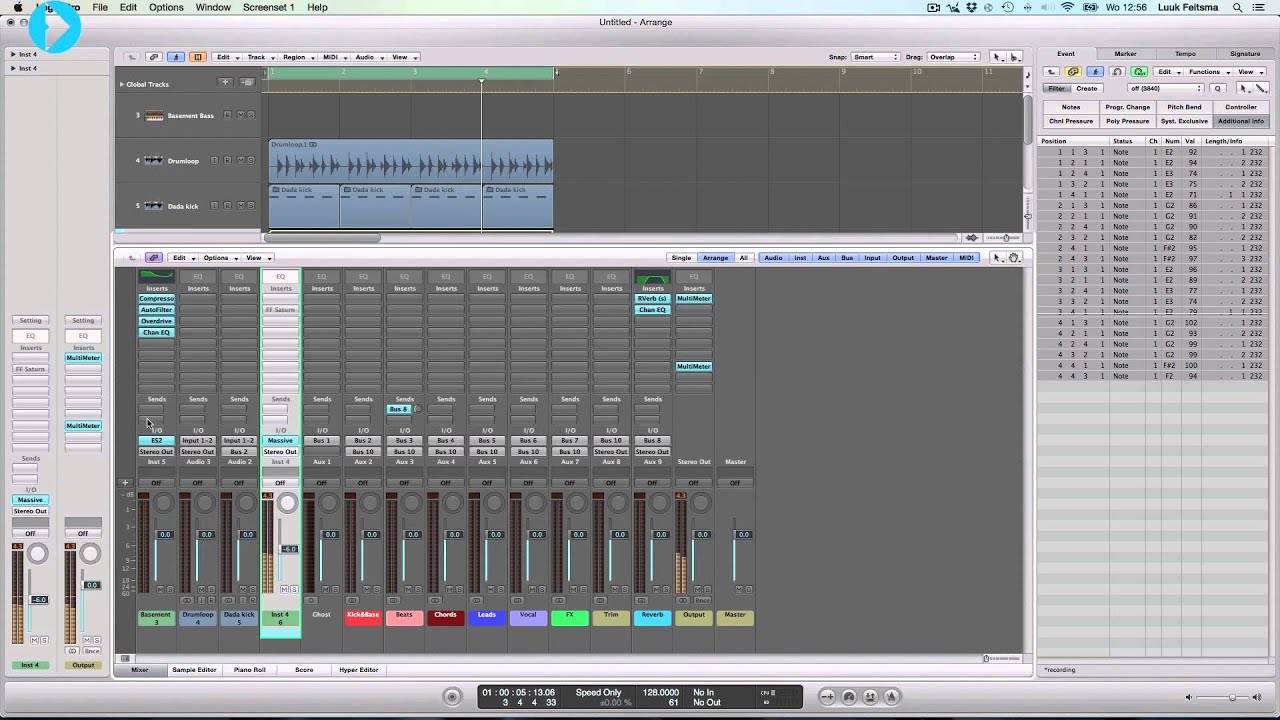Viewport: 1280px width, 720px height.
Task: Click the Event List hierarchy back arrow
Action: tap(1051, 72)
